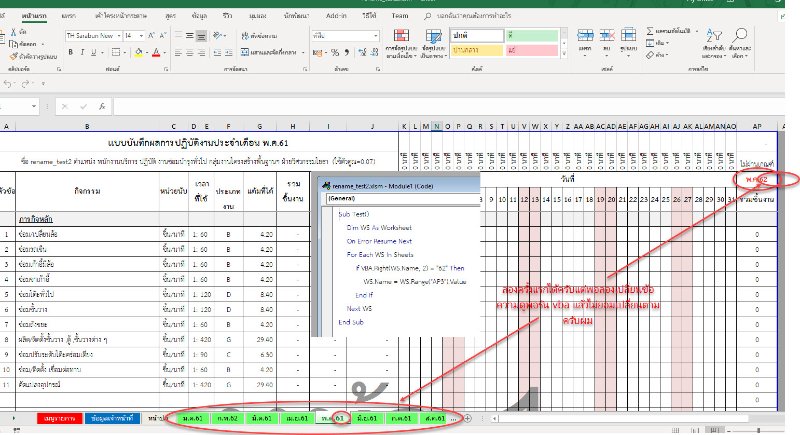Open the Add-in ribbon tab
Screen dimensions: 800x435
pos(337,17)
